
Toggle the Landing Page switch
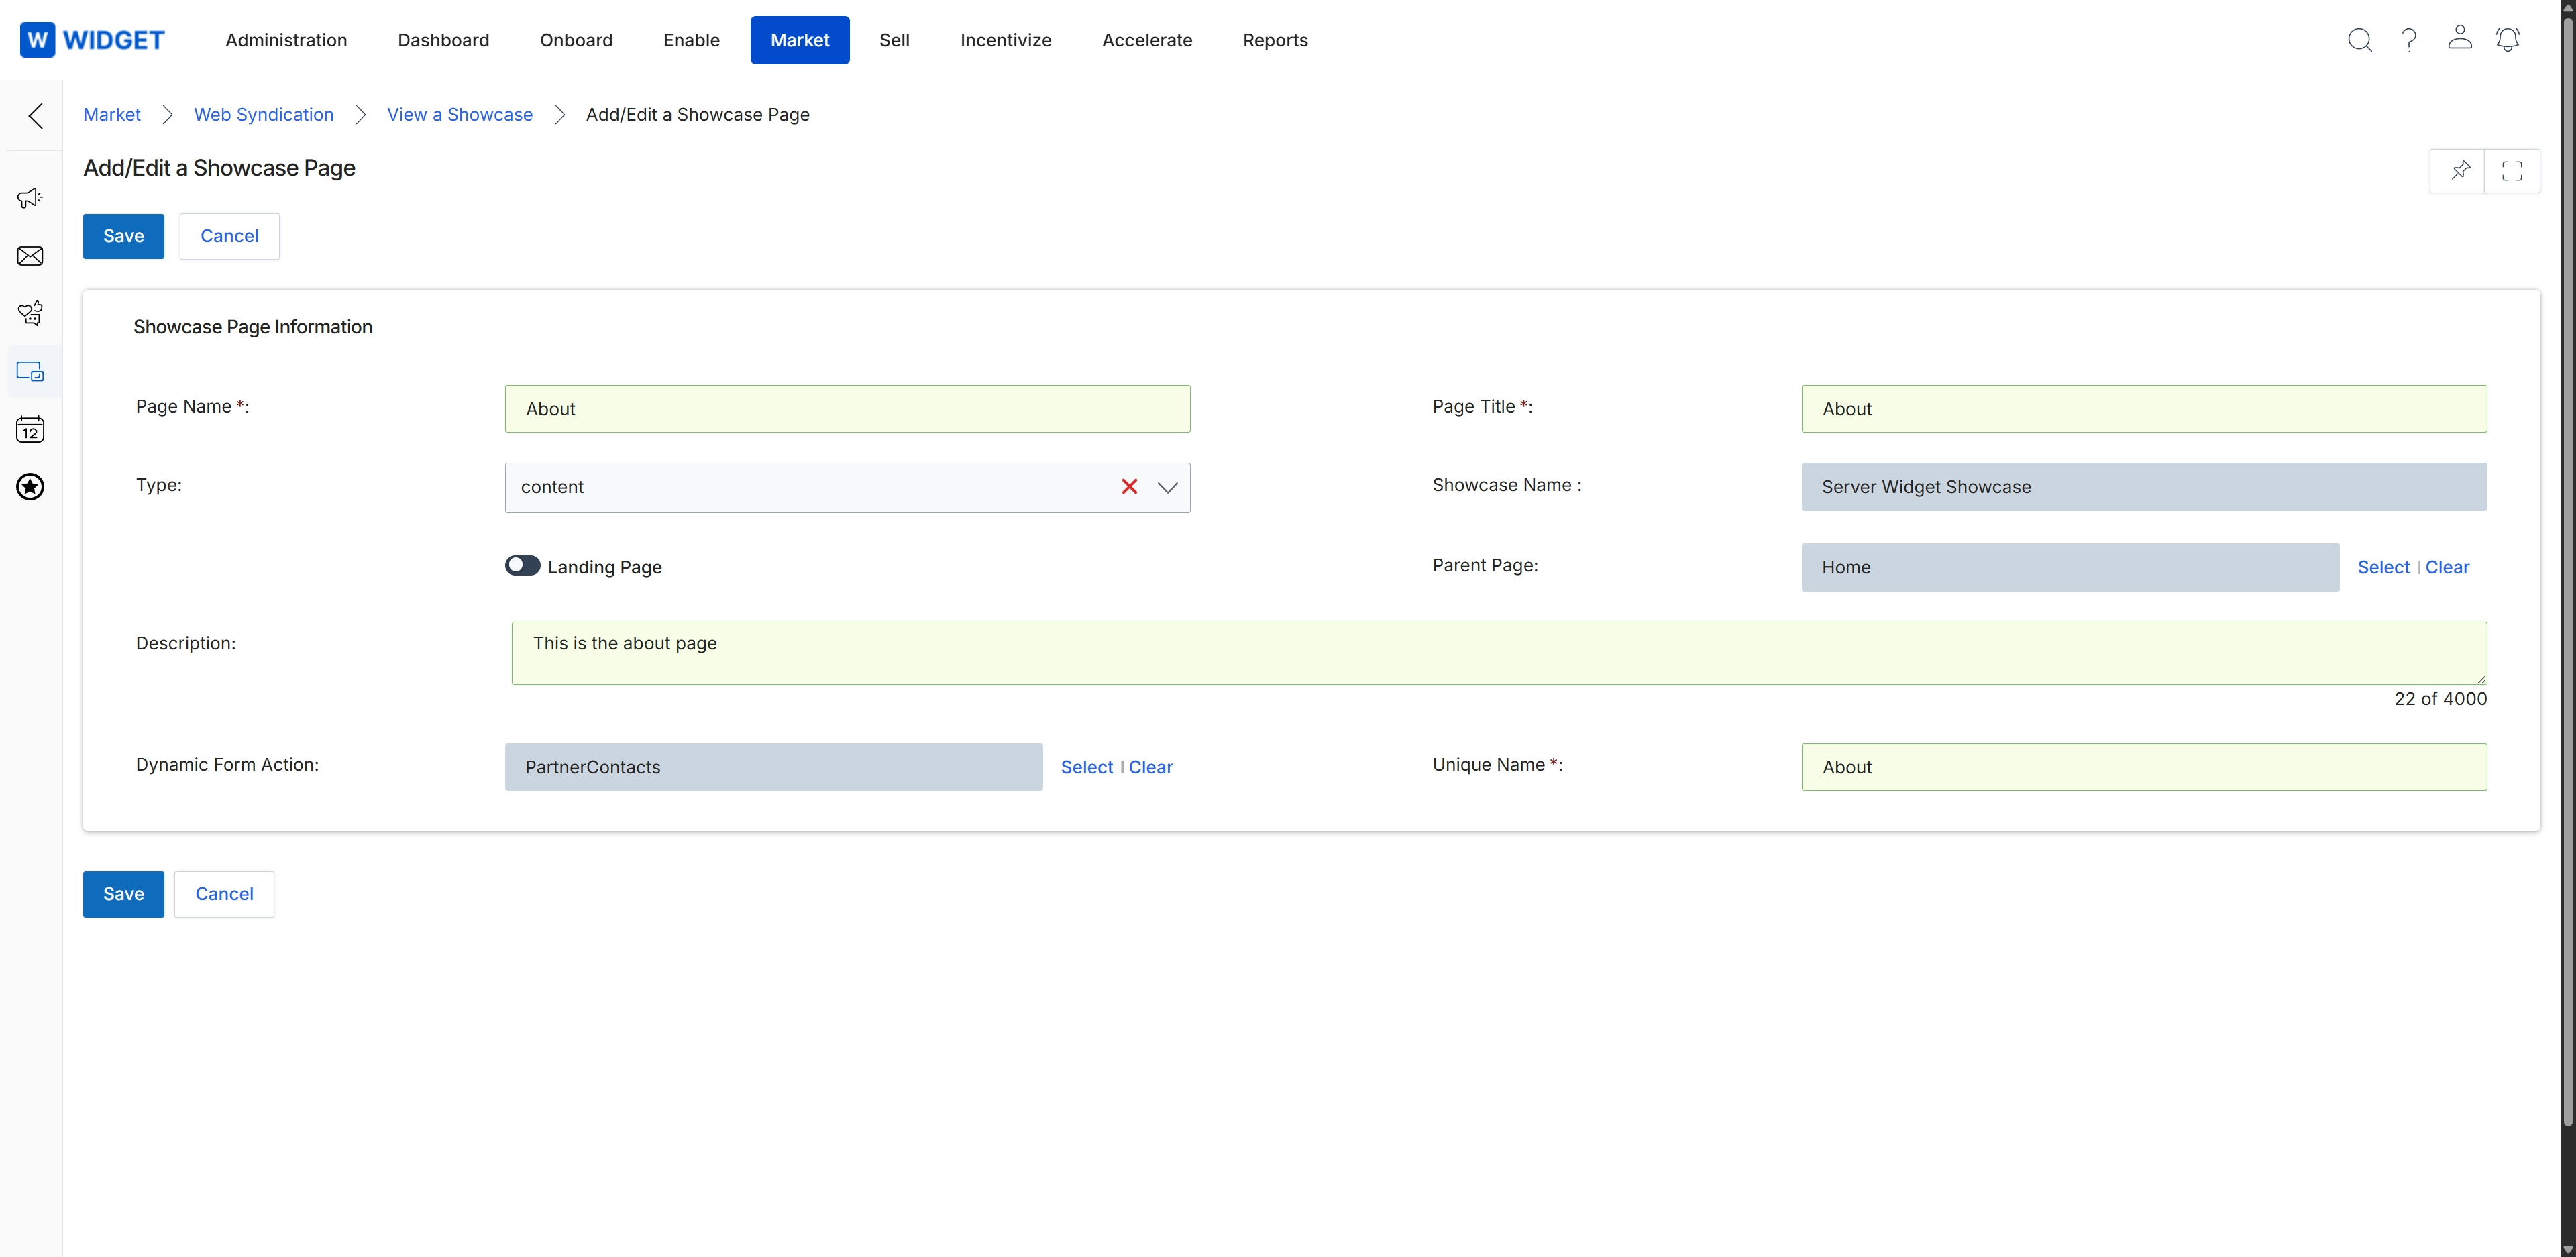[x=522, y=566]
